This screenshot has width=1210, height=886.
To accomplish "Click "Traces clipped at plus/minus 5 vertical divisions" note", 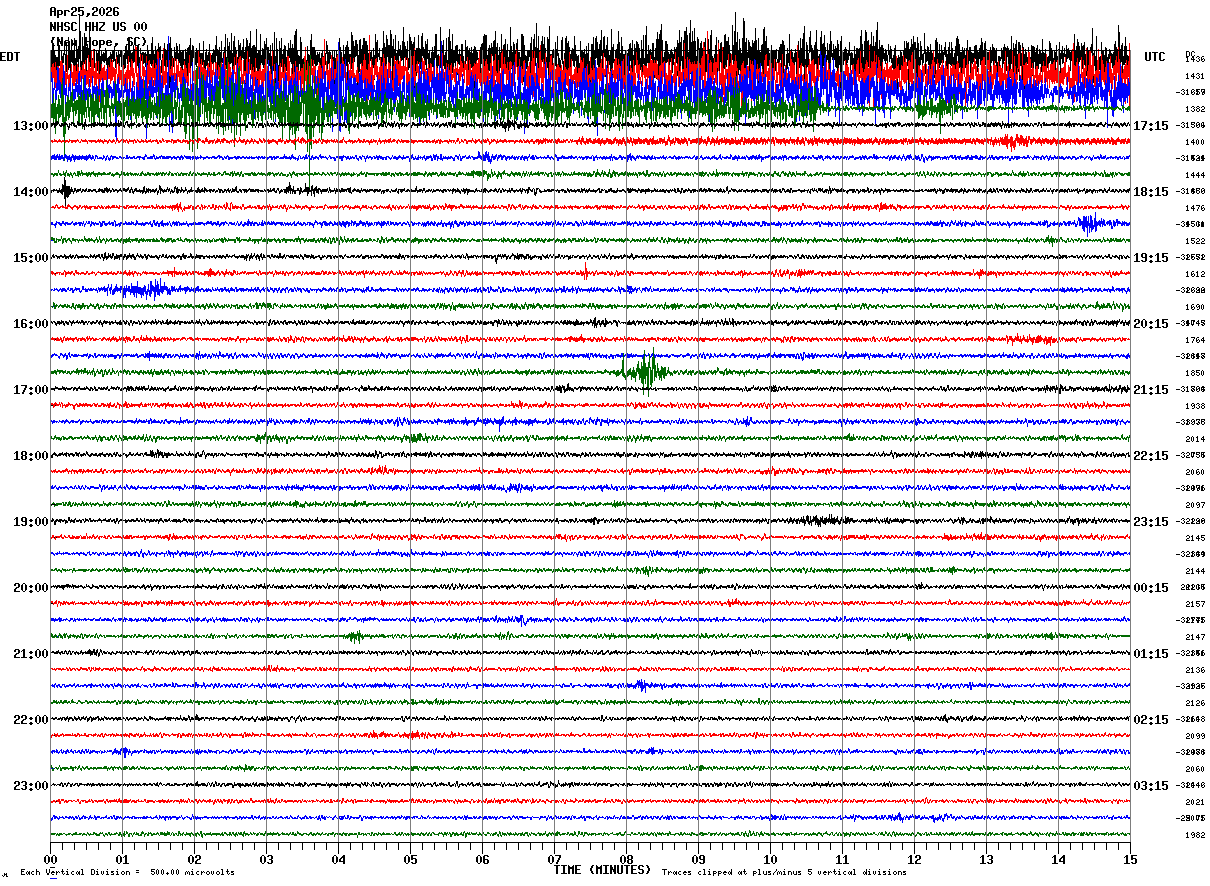I will coord(784,873).
